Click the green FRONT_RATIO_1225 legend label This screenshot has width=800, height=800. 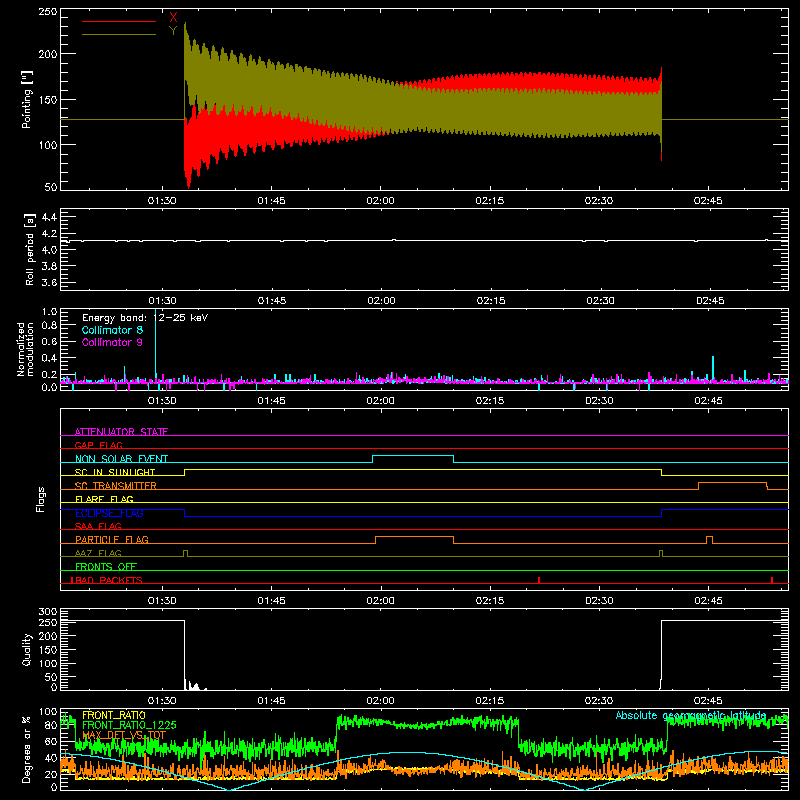click(x=129, y=725)
